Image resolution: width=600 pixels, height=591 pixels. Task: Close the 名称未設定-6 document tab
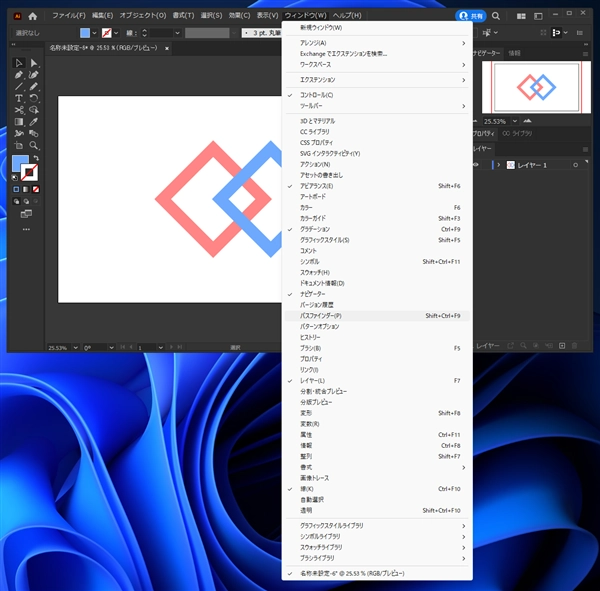(x=167, y=49)
